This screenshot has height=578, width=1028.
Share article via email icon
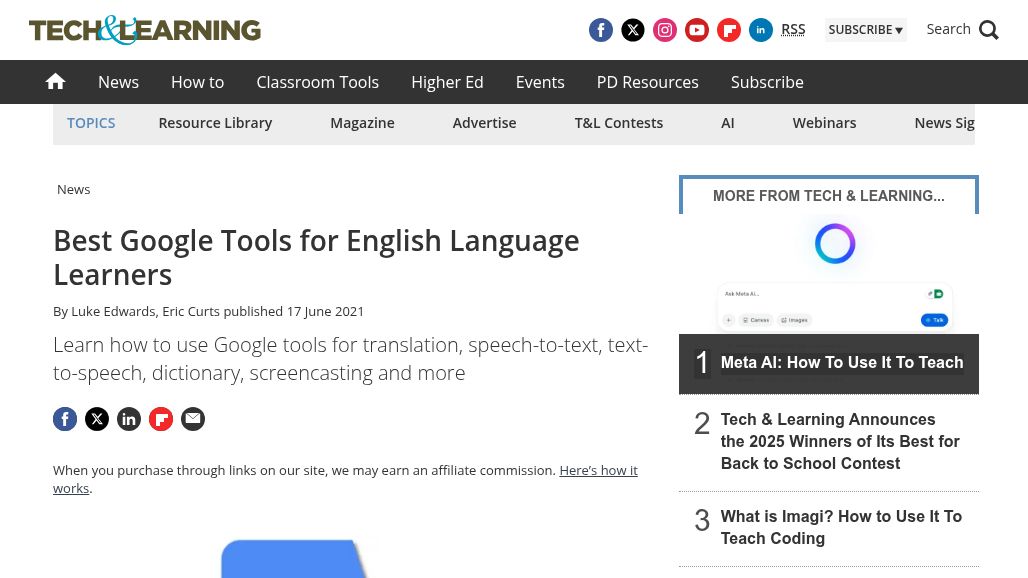193,419
